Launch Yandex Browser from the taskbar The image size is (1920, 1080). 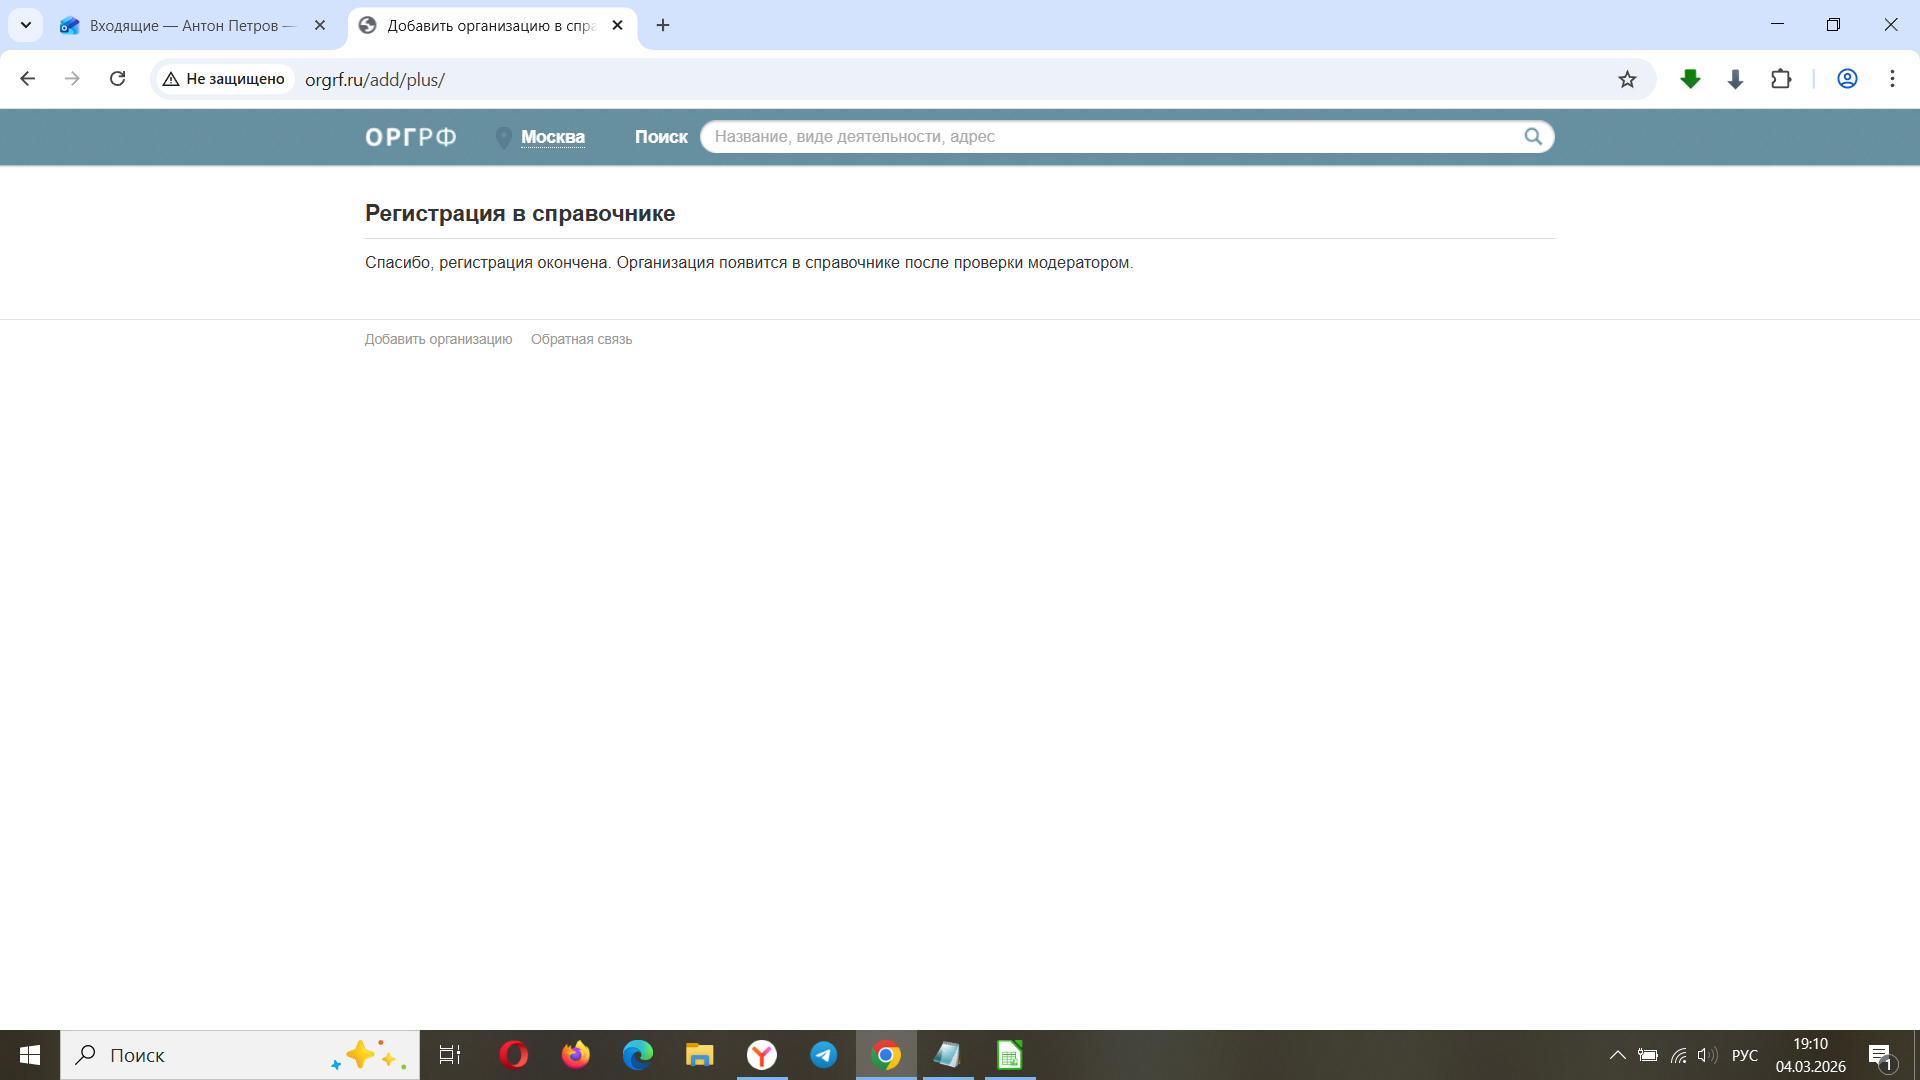coord(761,1055)
